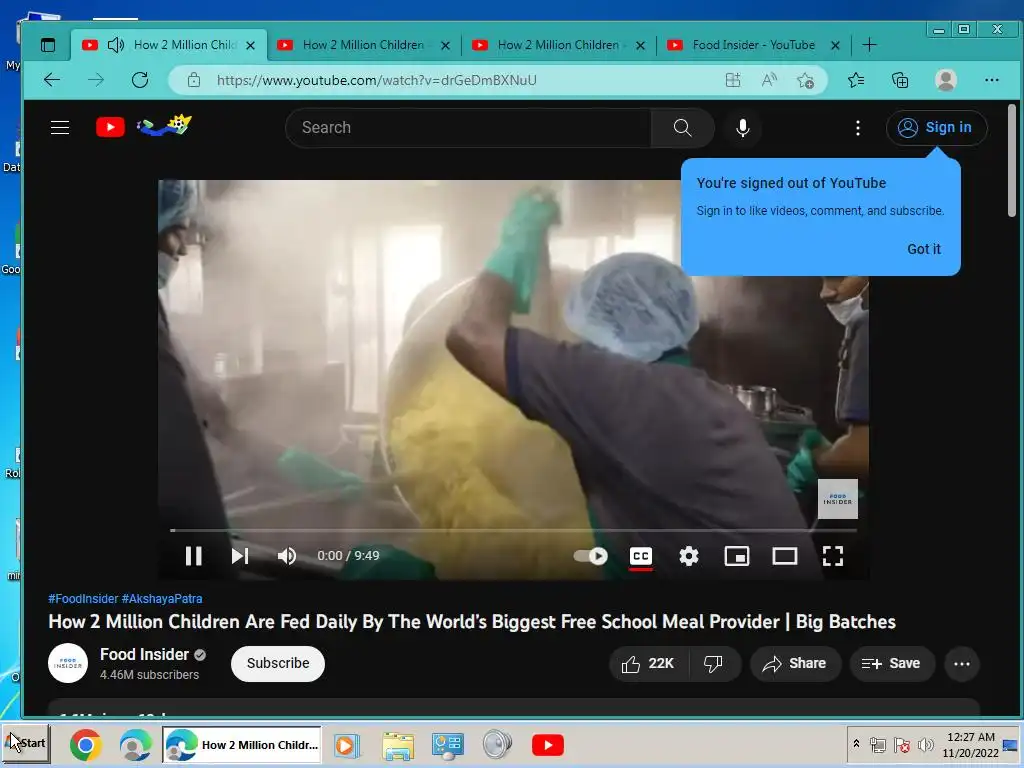
Task: Open the Windows Start menu
Action: pyautogui.click(x=26, y=743)
